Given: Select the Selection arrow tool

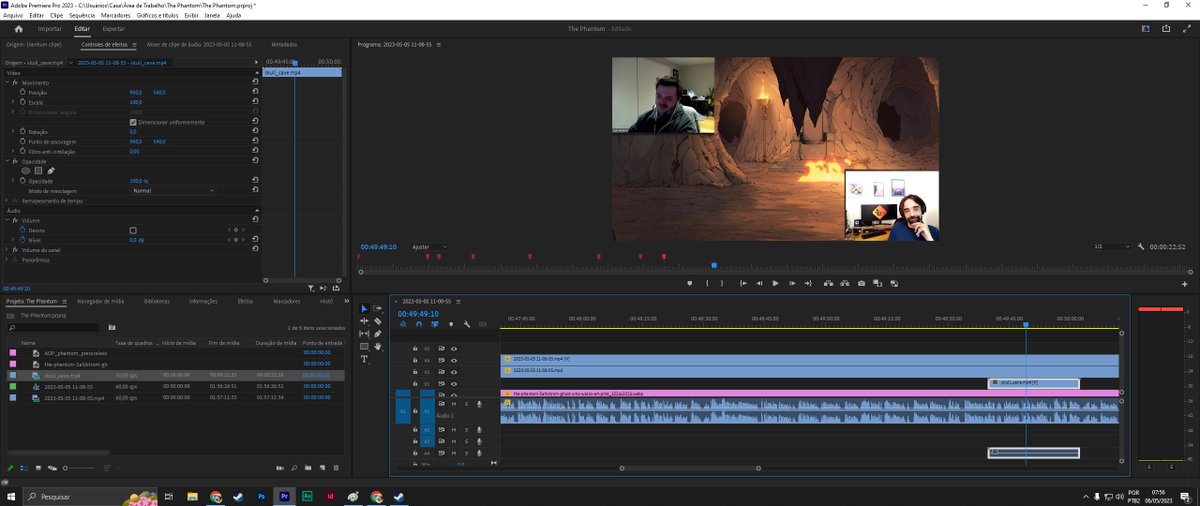Looking at the screenshot, I should coord(364,308).
